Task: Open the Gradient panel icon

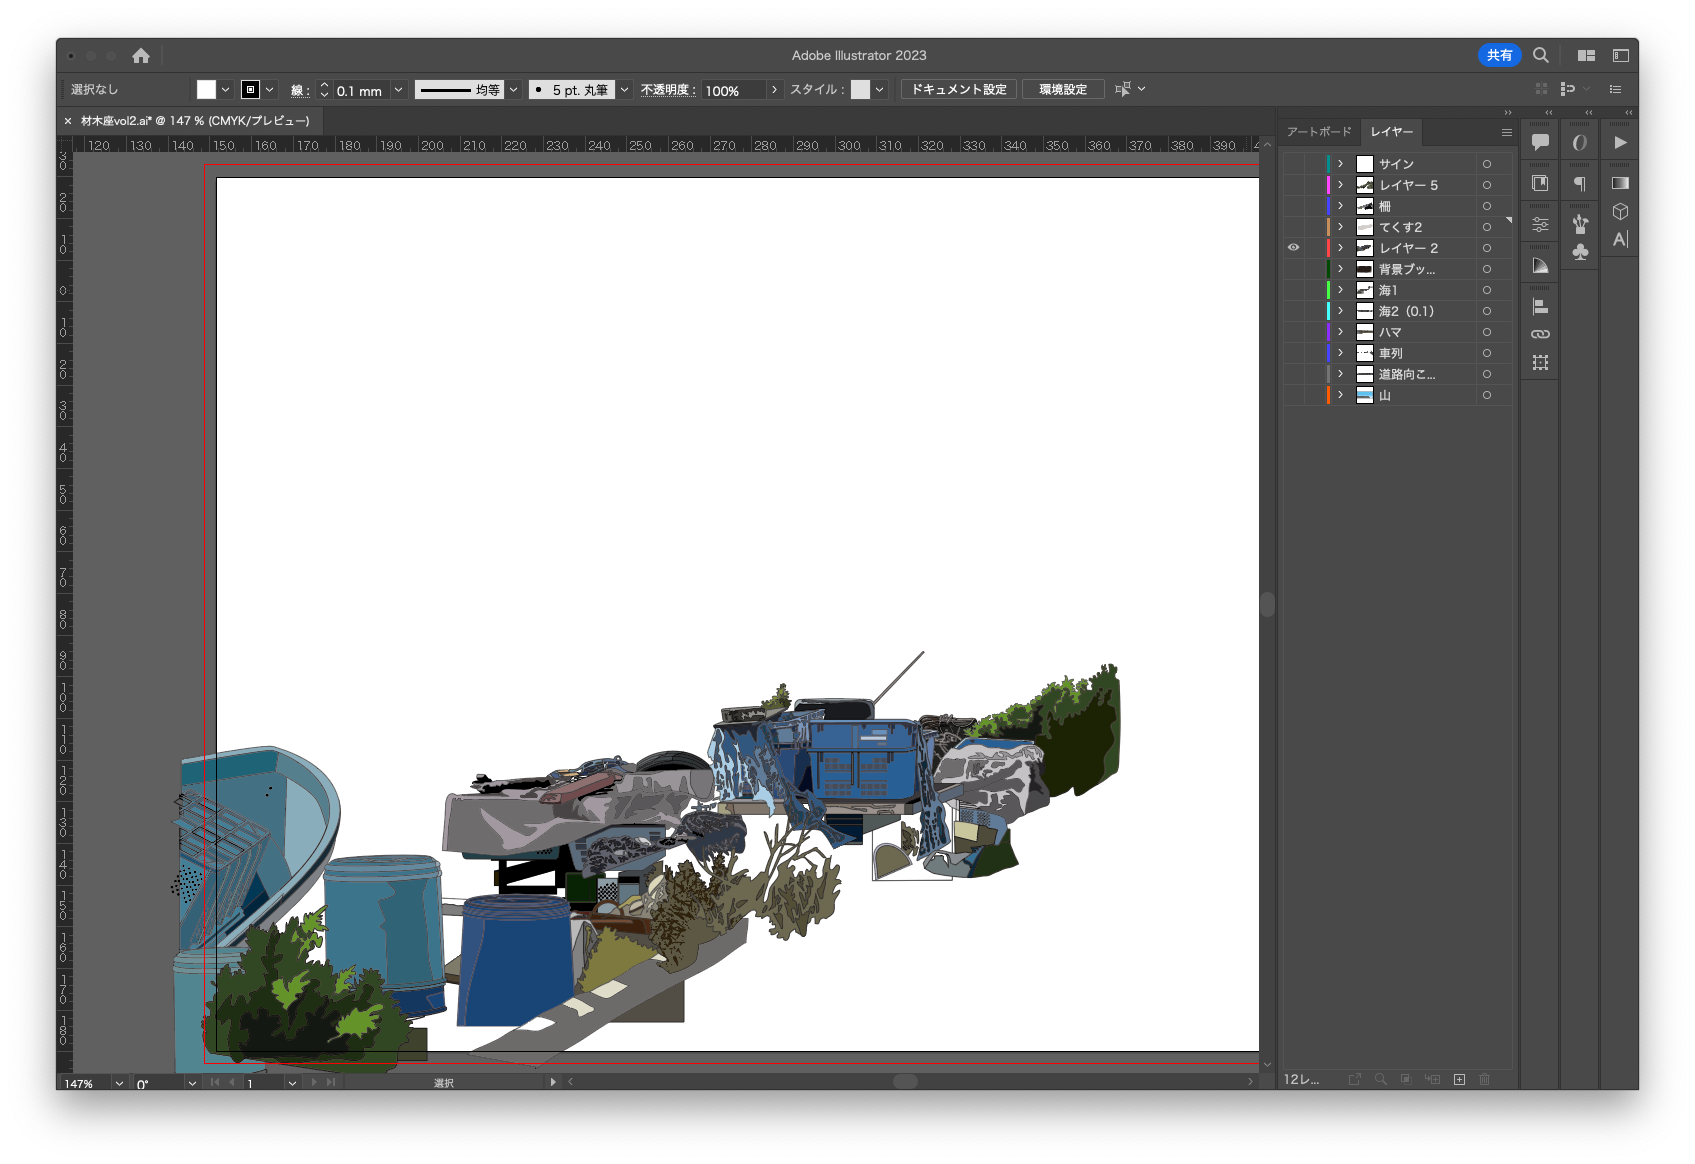Action: pos(1620,183)
